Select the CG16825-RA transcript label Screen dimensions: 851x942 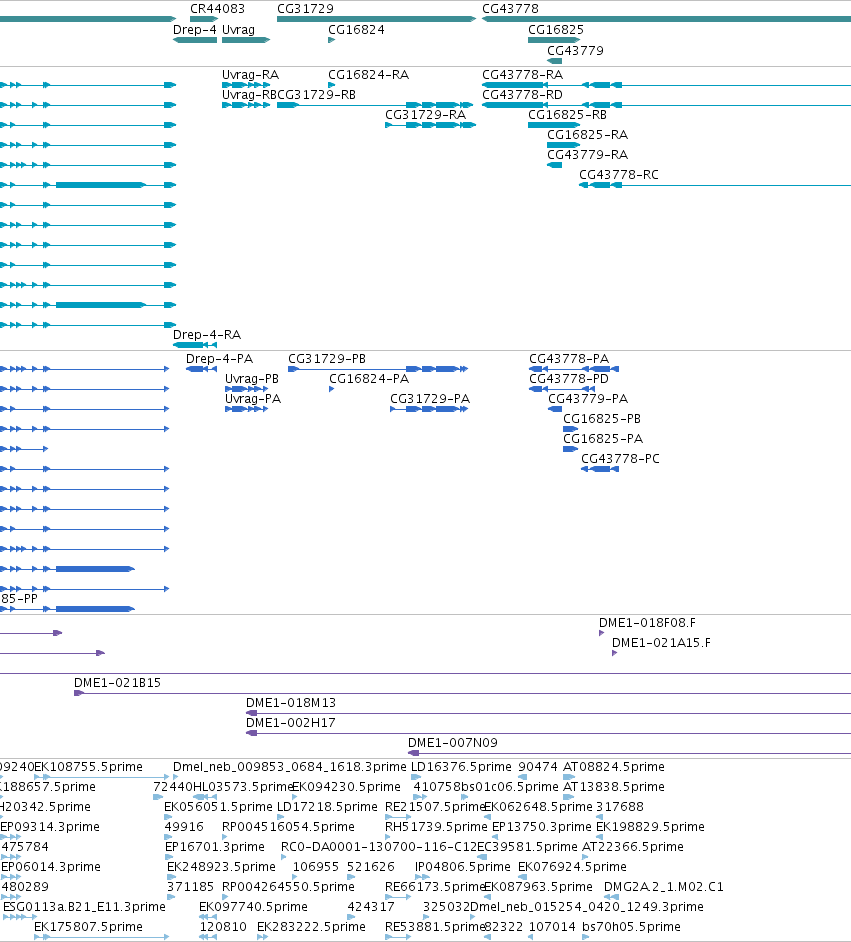pyautogui.click(x=587, y=135)
